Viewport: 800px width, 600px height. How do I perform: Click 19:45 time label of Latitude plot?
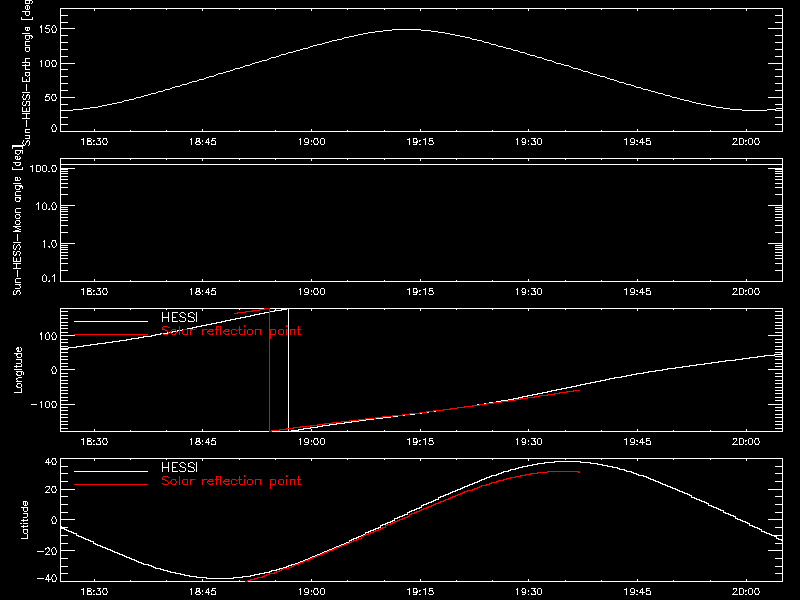(x=637, y=592)
